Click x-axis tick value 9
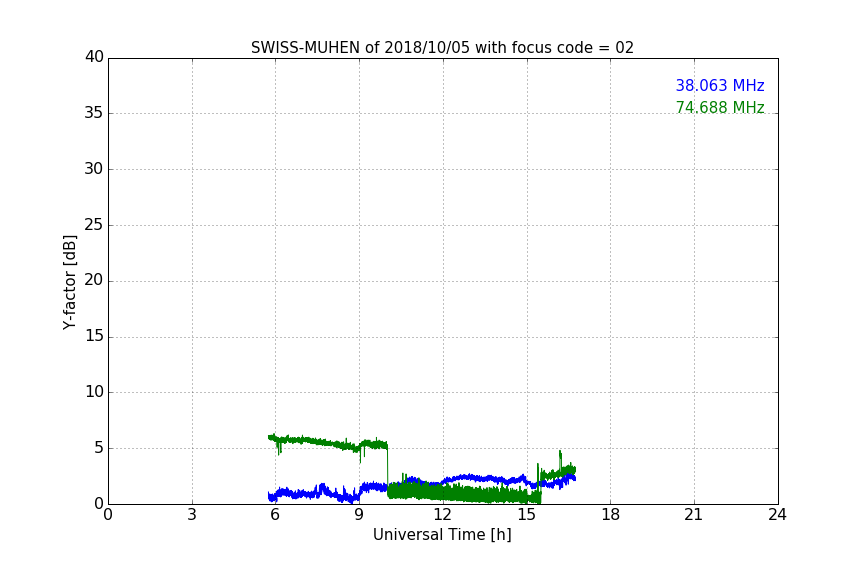 359,515
